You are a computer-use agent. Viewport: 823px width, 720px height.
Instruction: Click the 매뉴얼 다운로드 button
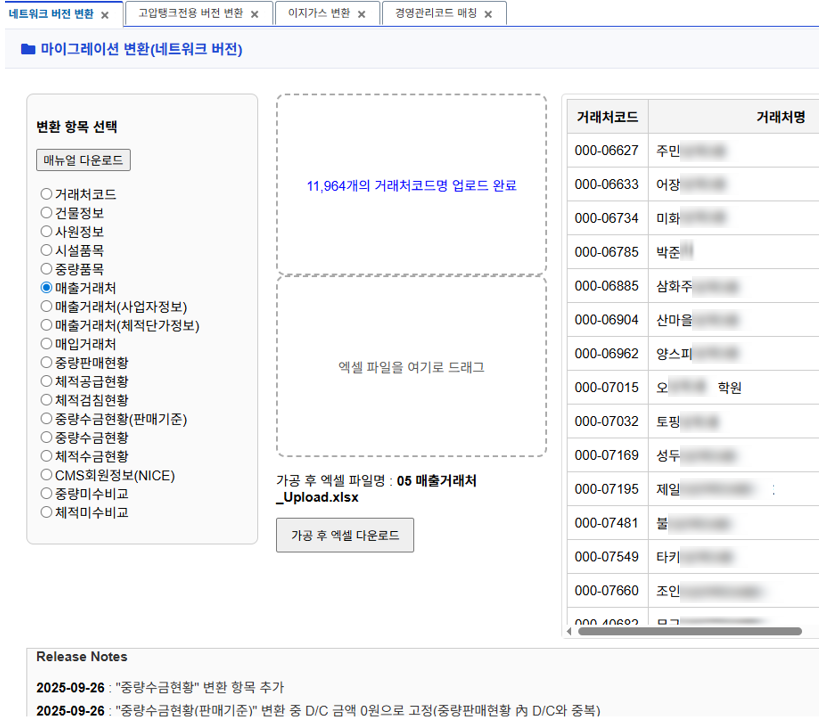click(x=83, y=160)
